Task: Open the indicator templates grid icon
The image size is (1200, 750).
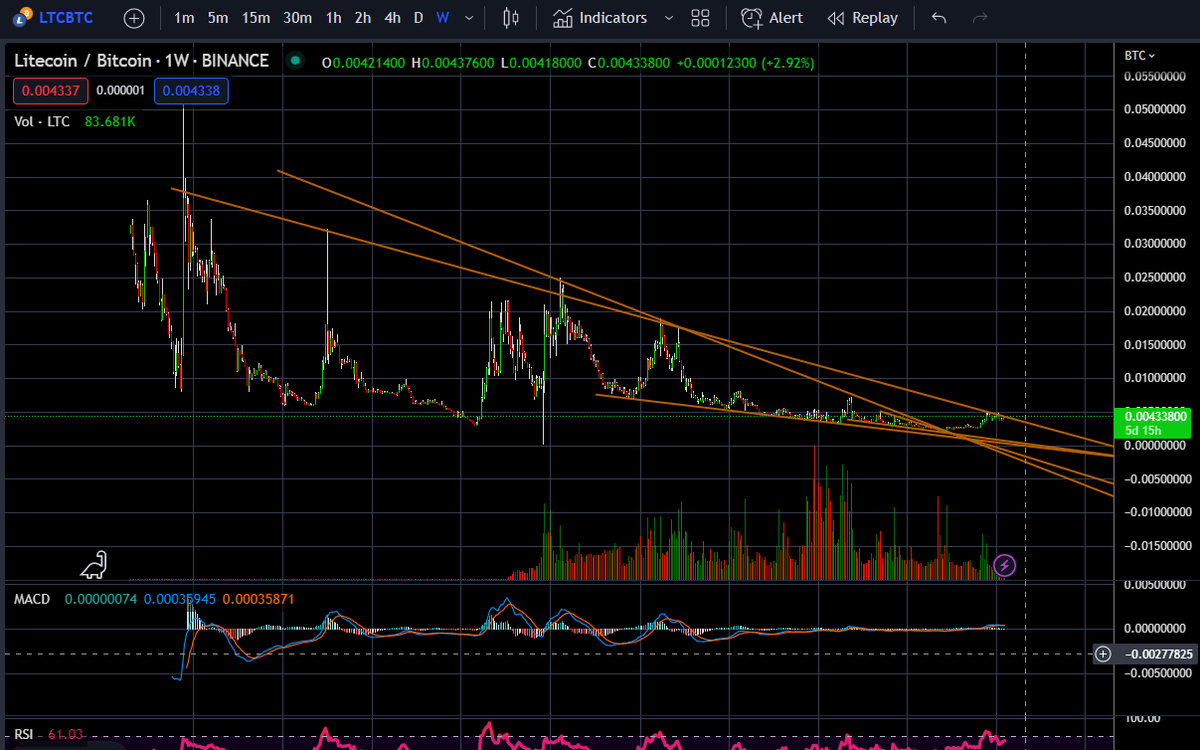Action: 700,18
